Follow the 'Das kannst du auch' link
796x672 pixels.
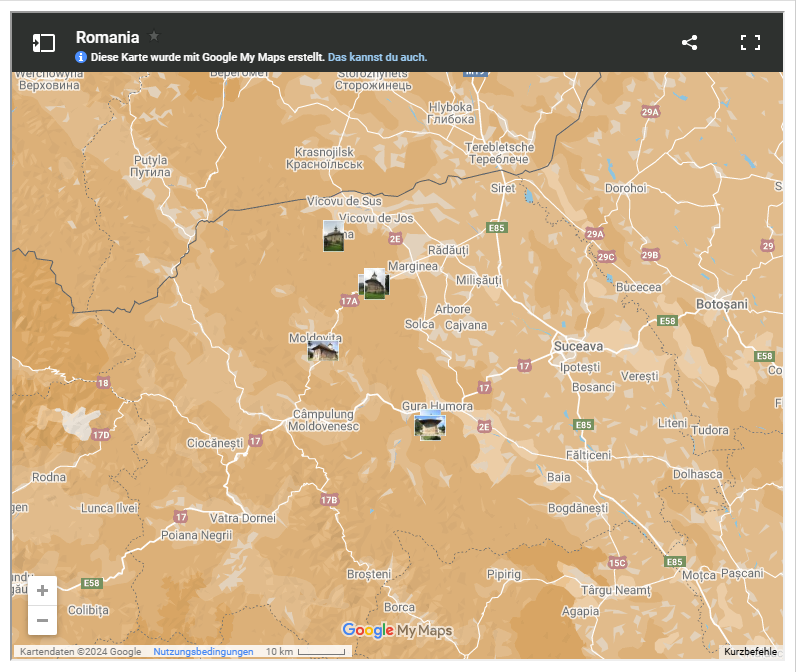click(x=377, y=58)
